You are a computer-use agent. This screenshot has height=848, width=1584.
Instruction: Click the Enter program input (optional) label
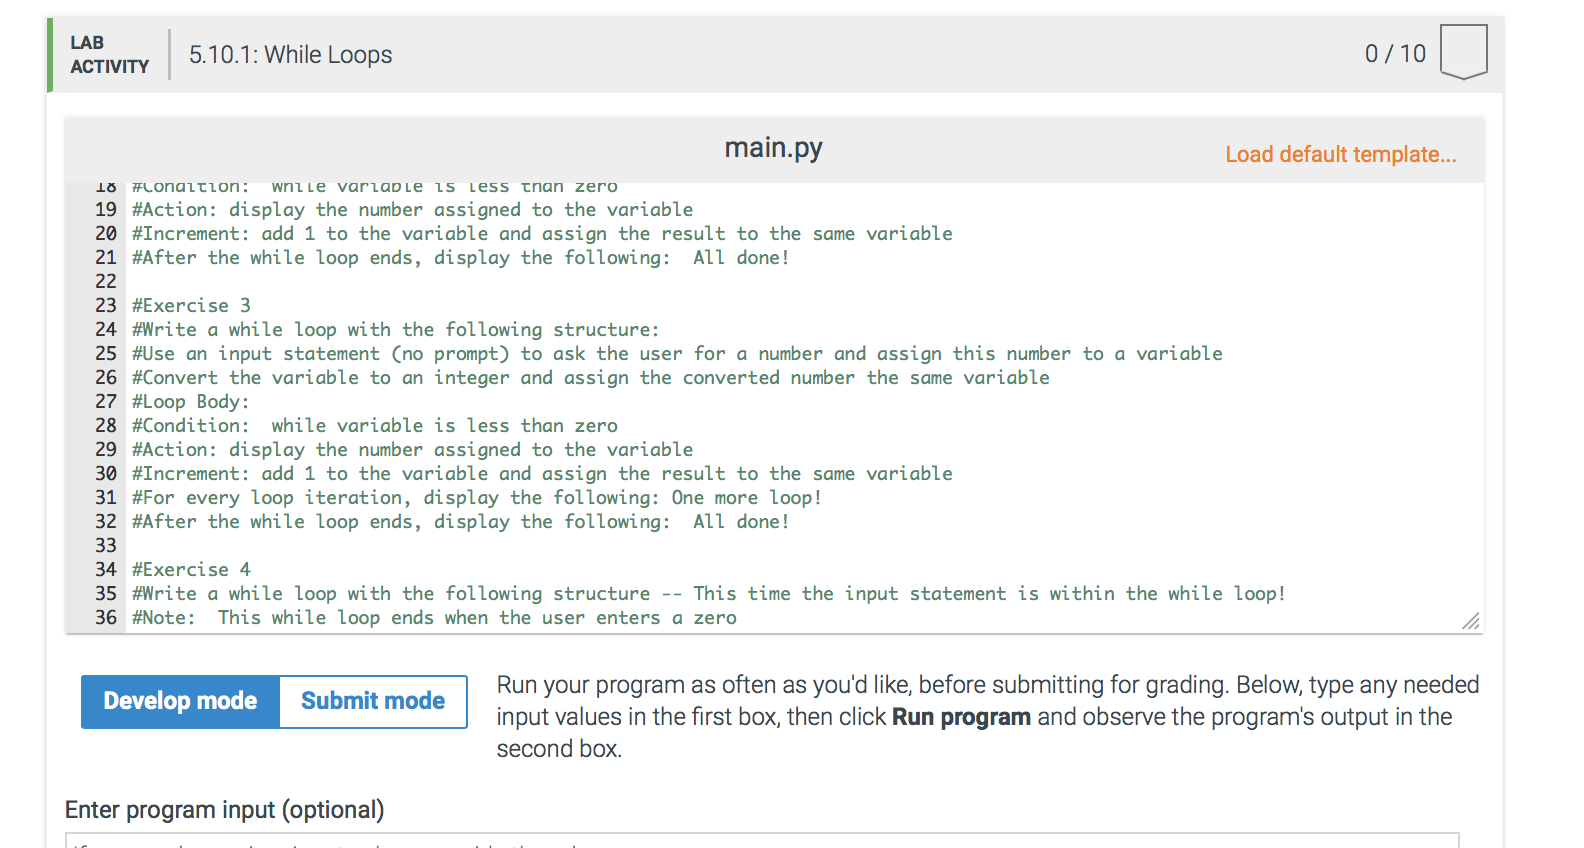tap(224, 809)
